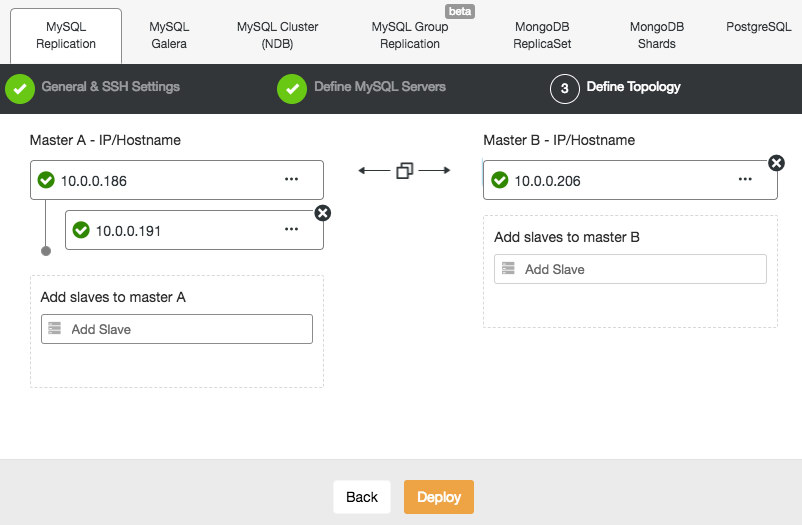This screenshot has width=802, height=525.
Task: Click the green status check for 10.0.0.206
Action: [500, 180]
